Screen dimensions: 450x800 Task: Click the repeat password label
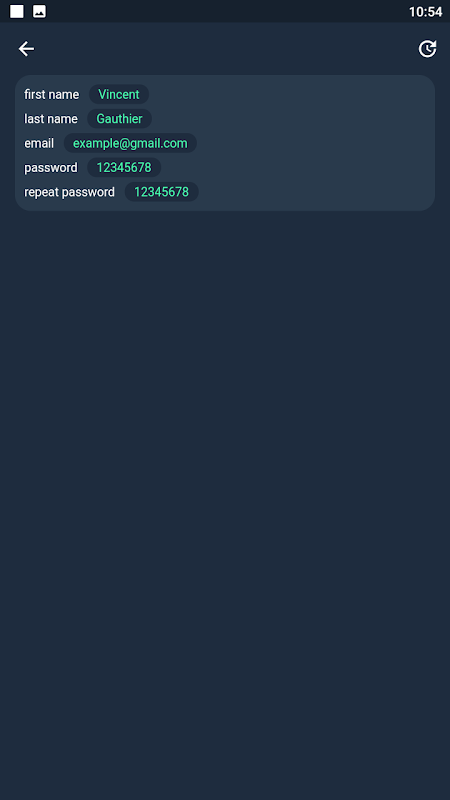coord(69,192)
